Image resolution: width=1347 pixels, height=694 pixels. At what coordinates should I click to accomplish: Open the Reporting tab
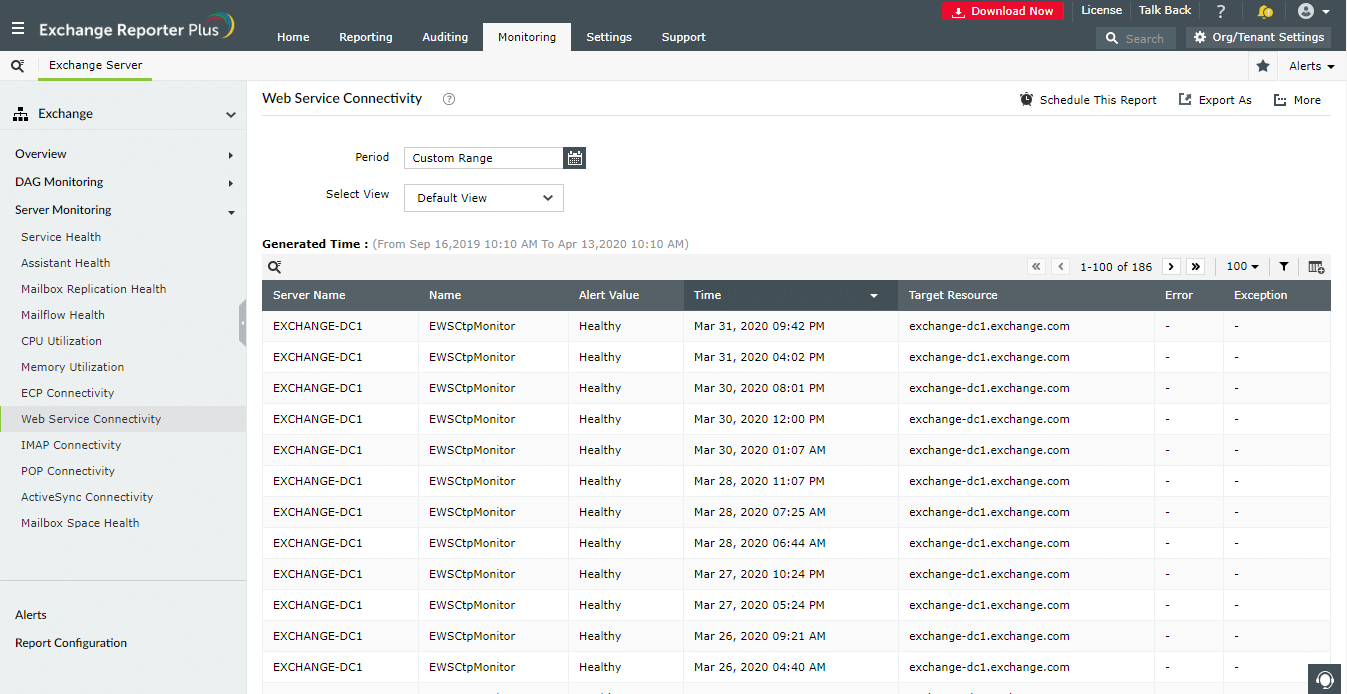[x=366, y=37]
